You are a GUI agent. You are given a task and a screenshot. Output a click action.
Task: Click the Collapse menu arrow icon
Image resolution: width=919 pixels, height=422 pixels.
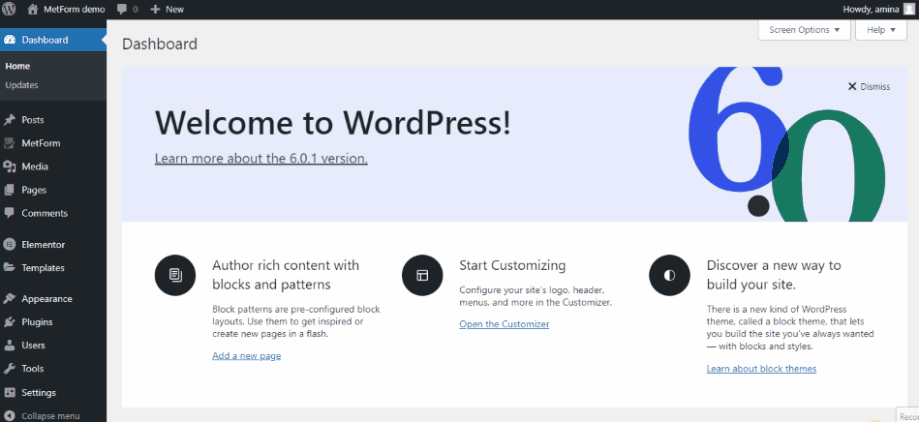tap(9, 416)
